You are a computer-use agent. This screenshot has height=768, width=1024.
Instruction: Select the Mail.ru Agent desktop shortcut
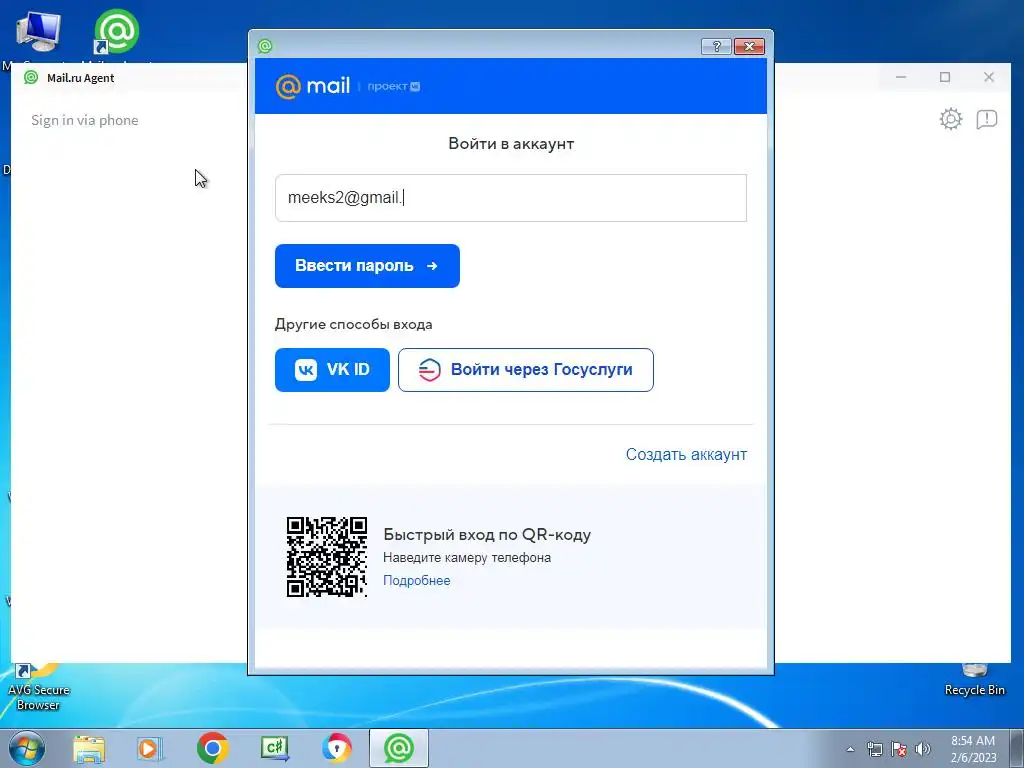click(116, 31)
